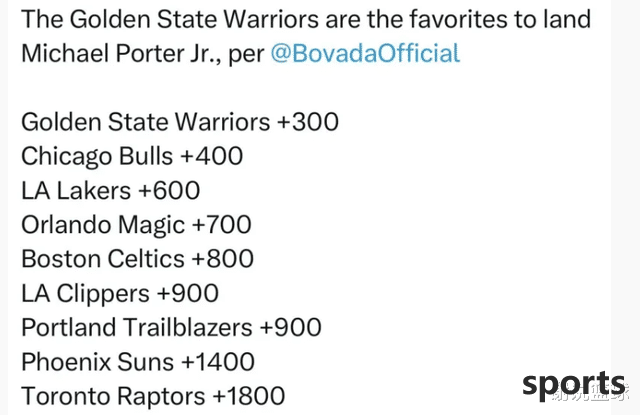640x415 pixels.
Task: Select the +600 odds beside the Lakers
Action: point(169,190)
